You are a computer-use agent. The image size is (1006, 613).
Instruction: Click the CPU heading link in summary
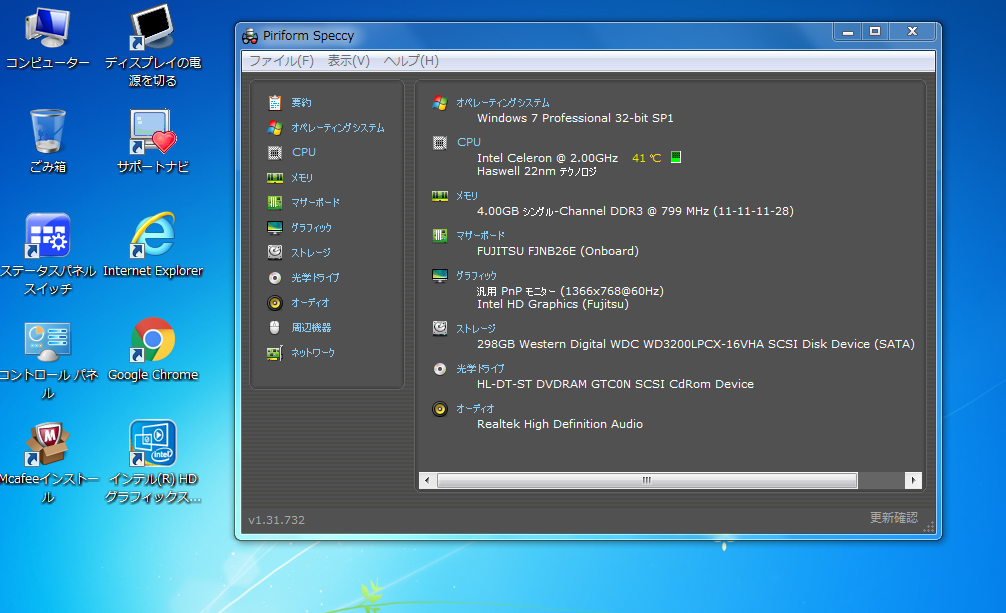pyautogui.click(x=468, y=142)
